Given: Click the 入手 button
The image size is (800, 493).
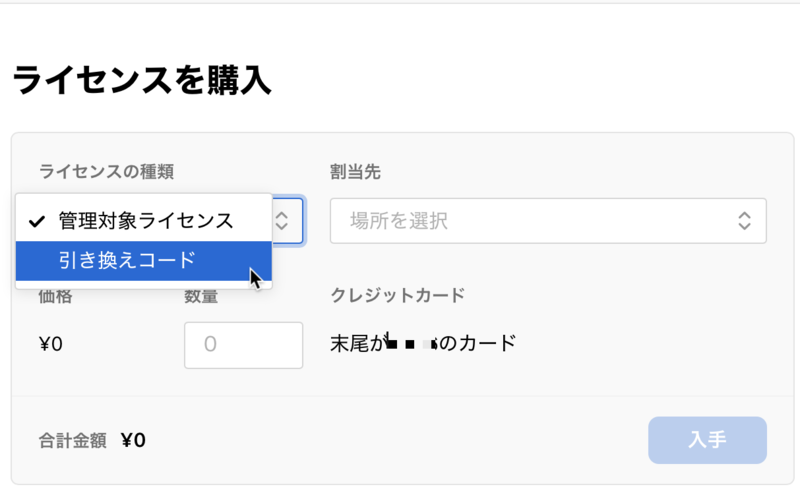Looking at the screenshot, I should [x=707, y=440].
